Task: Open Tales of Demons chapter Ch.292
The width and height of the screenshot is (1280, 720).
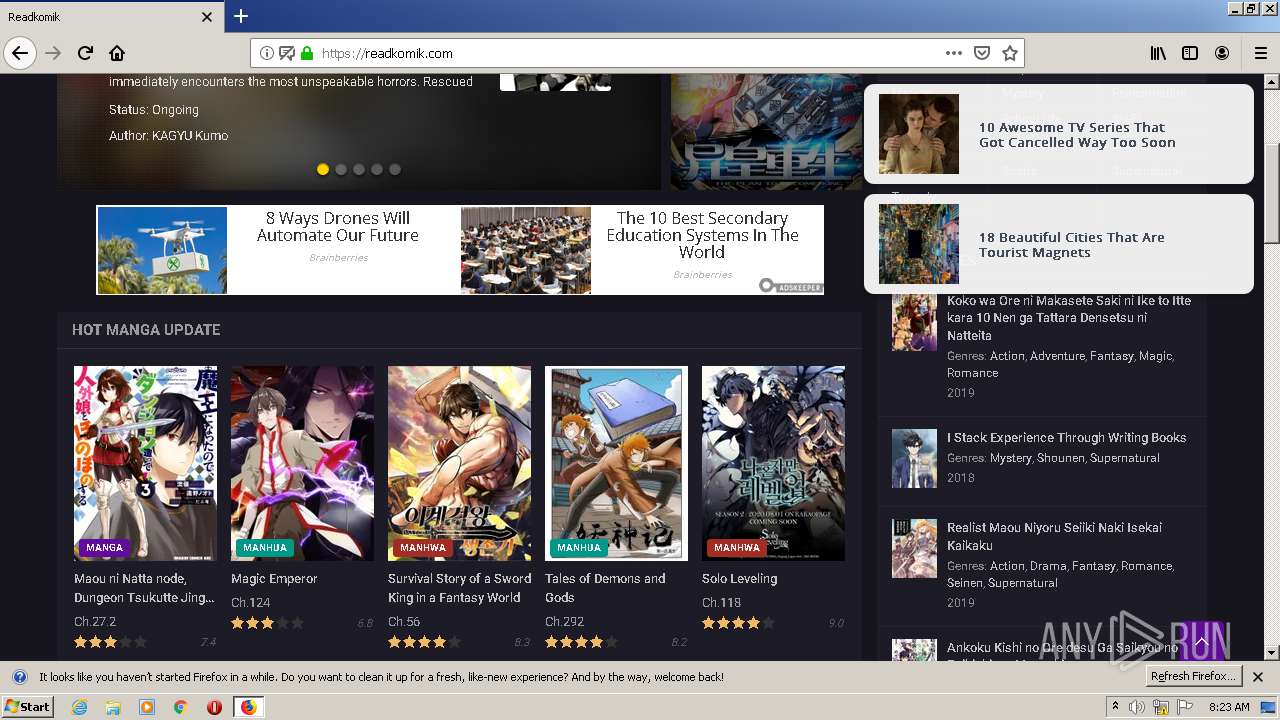Action: (564, 622)
